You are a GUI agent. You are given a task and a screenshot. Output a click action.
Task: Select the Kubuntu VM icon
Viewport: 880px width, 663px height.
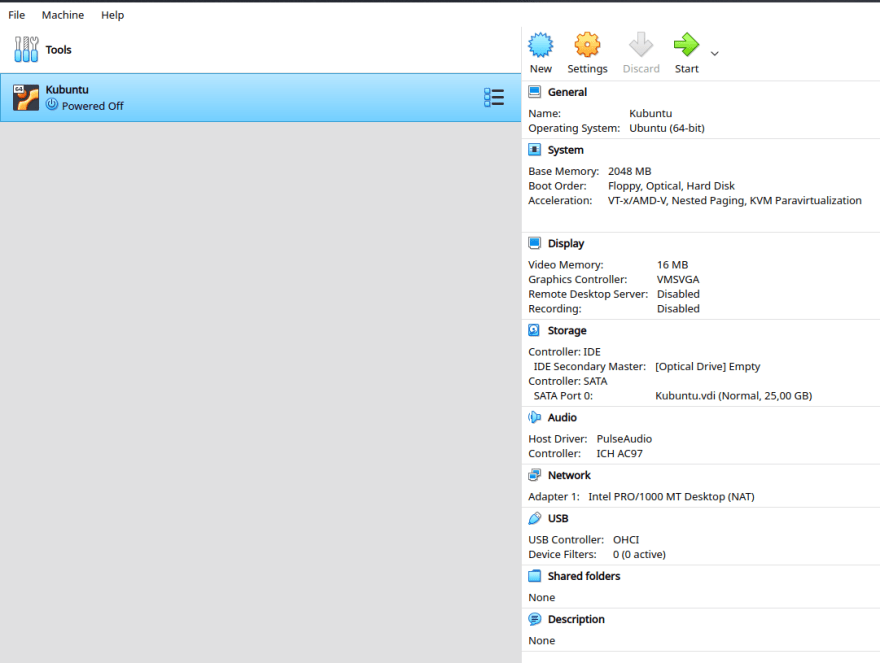coord(26,98)
